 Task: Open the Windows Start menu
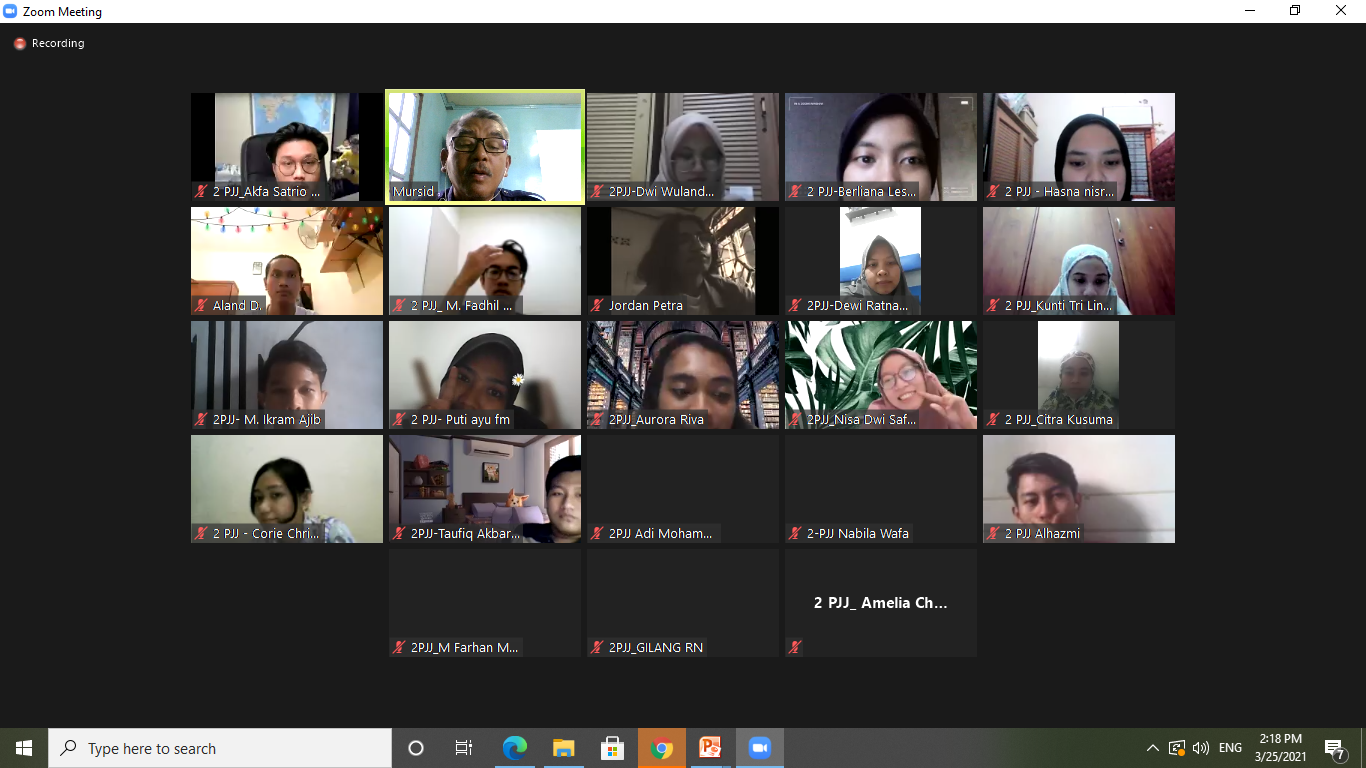(24, 748)
